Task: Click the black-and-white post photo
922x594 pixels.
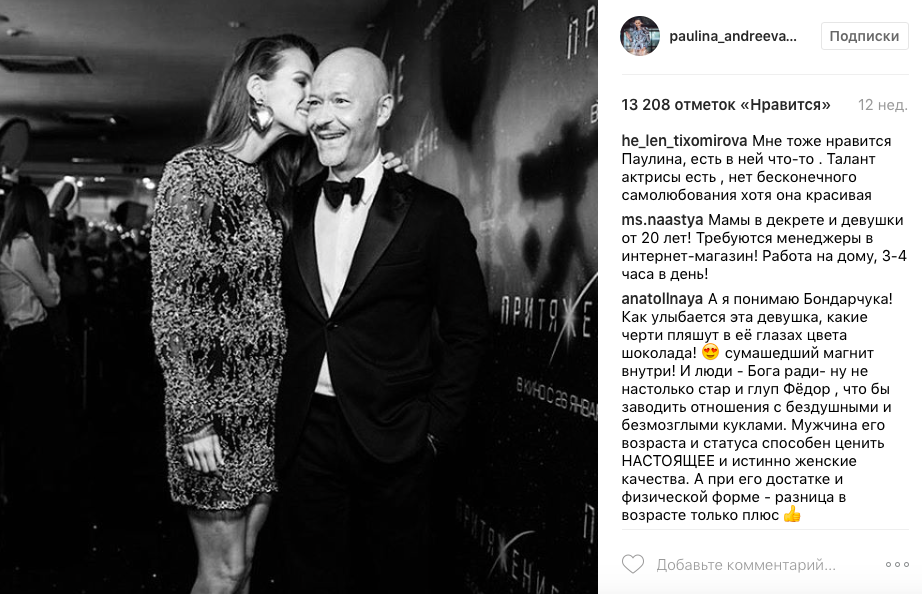Action: (299, 297)
